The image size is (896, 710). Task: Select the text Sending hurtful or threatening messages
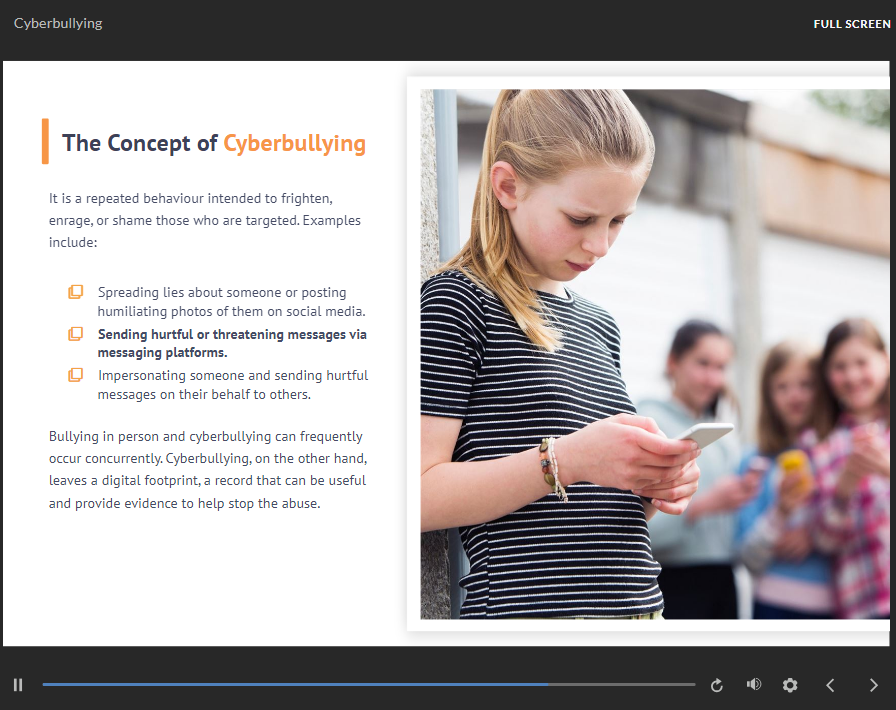point(232,343)
